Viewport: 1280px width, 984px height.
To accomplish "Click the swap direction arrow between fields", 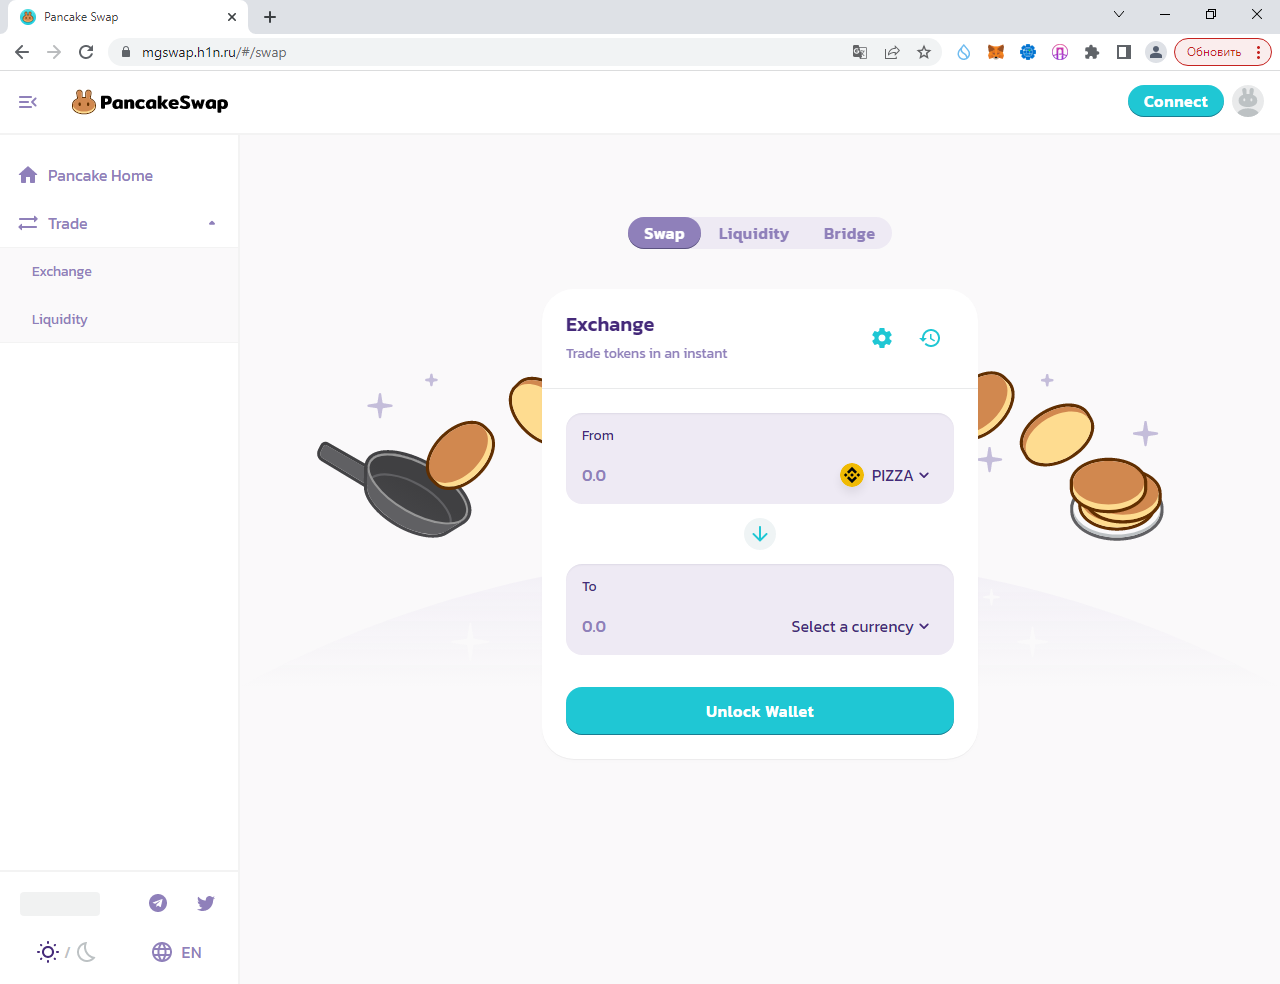I will [x=760, y=534].
